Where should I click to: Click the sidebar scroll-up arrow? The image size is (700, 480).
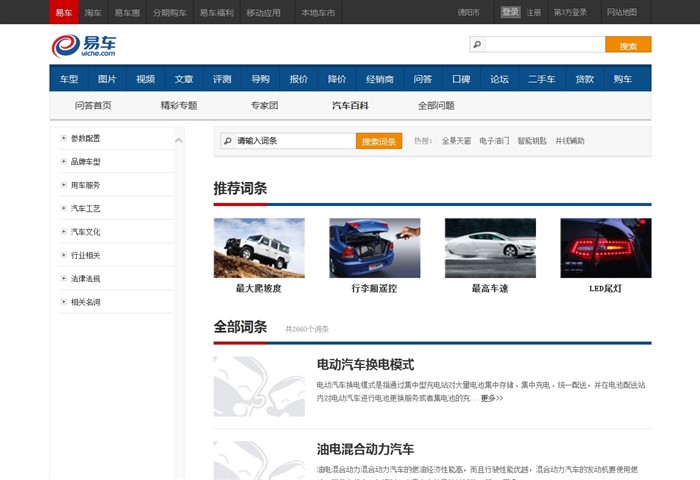tap(179, 140)
